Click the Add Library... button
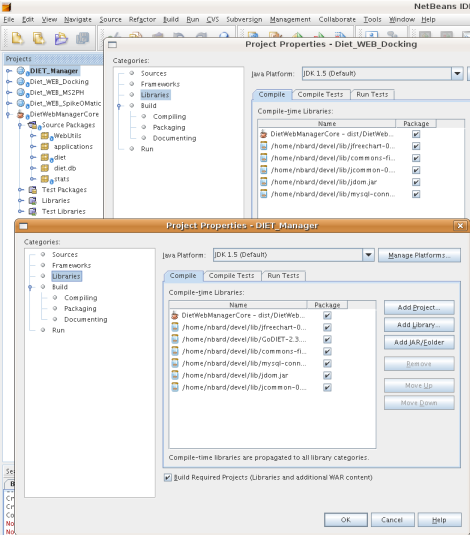The width and height of the screenshot is (470, 535). point(419,325)
